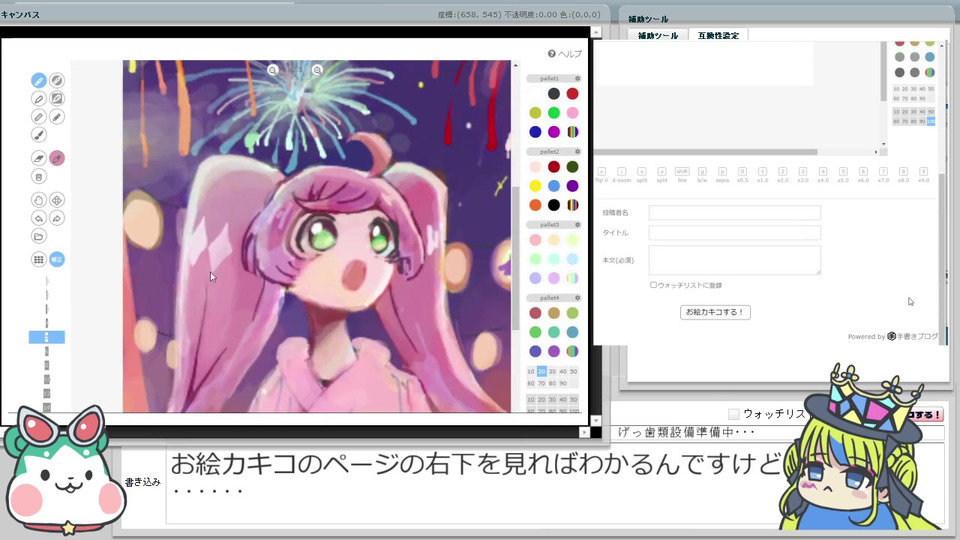The image size is (960, 540).
Task: Pick the red swatch in pallet1
Action: tap(572, 94)
